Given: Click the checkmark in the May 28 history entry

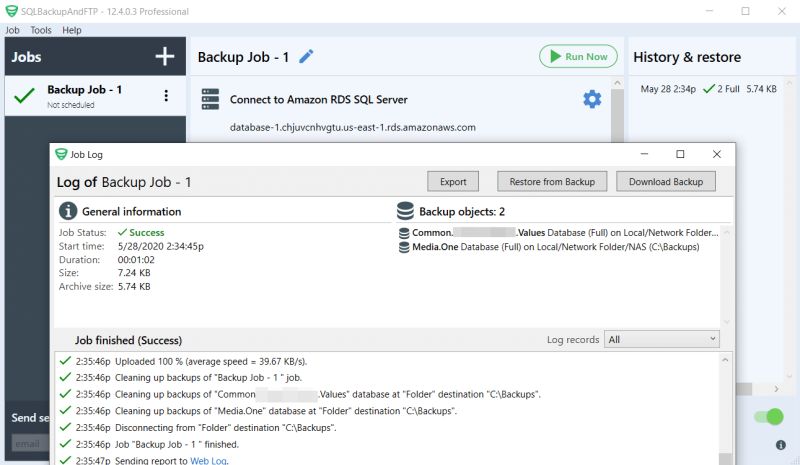Looking at the screenshot, I should [x=708, y=89].
